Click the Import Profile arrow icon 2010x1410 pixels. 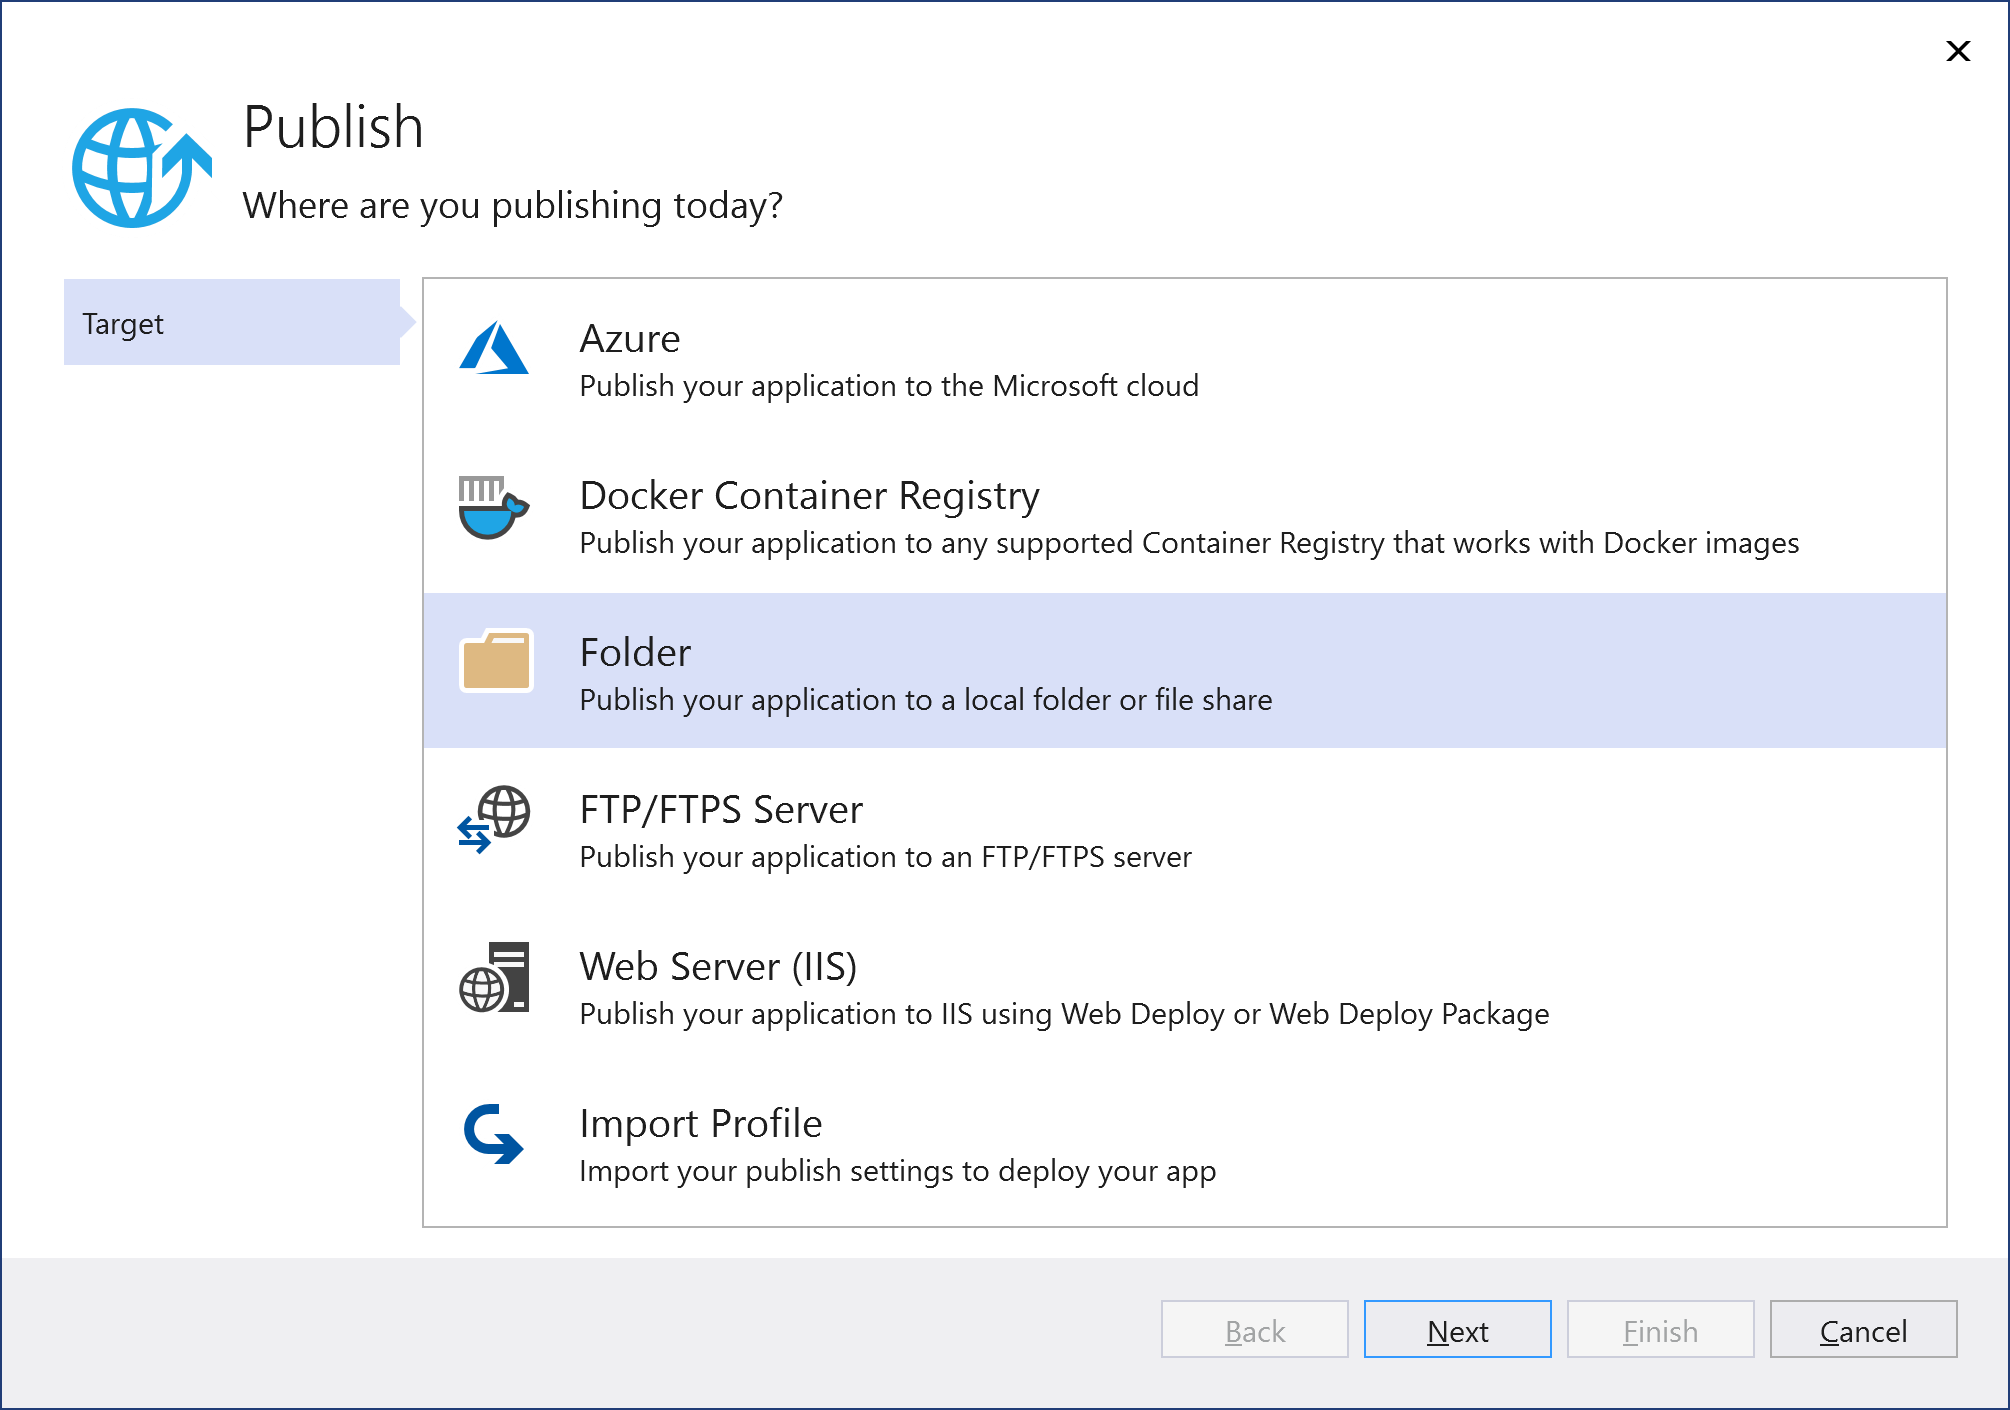coord(494,1134)
